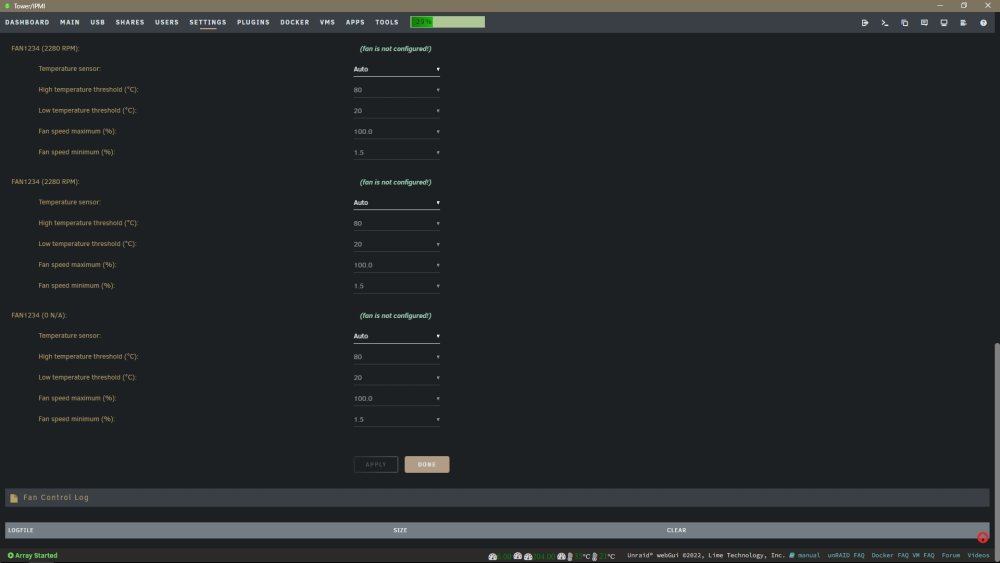Open Temperature sensor dropdown for FAN1234 (0 N/A)
Viewport: 1000px width, 563px height.
[x=396, y=336]
